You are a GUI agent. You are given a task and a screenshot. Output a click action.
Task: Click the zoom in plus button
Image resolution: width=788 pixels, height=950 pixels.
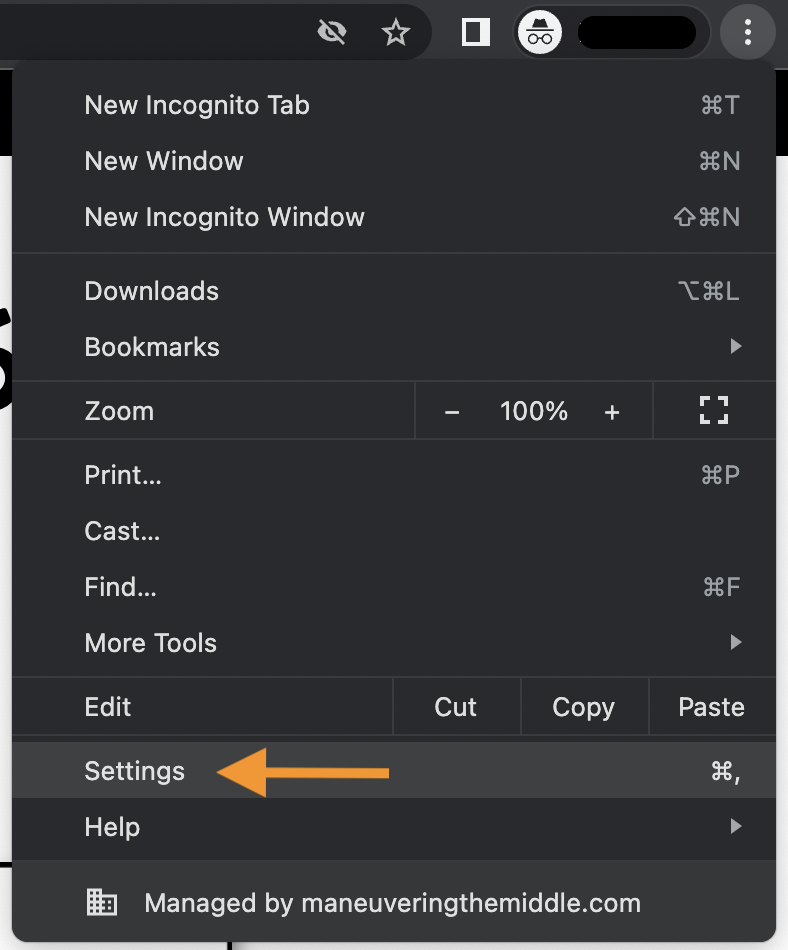pyautogui.click(x=612, y=411)
